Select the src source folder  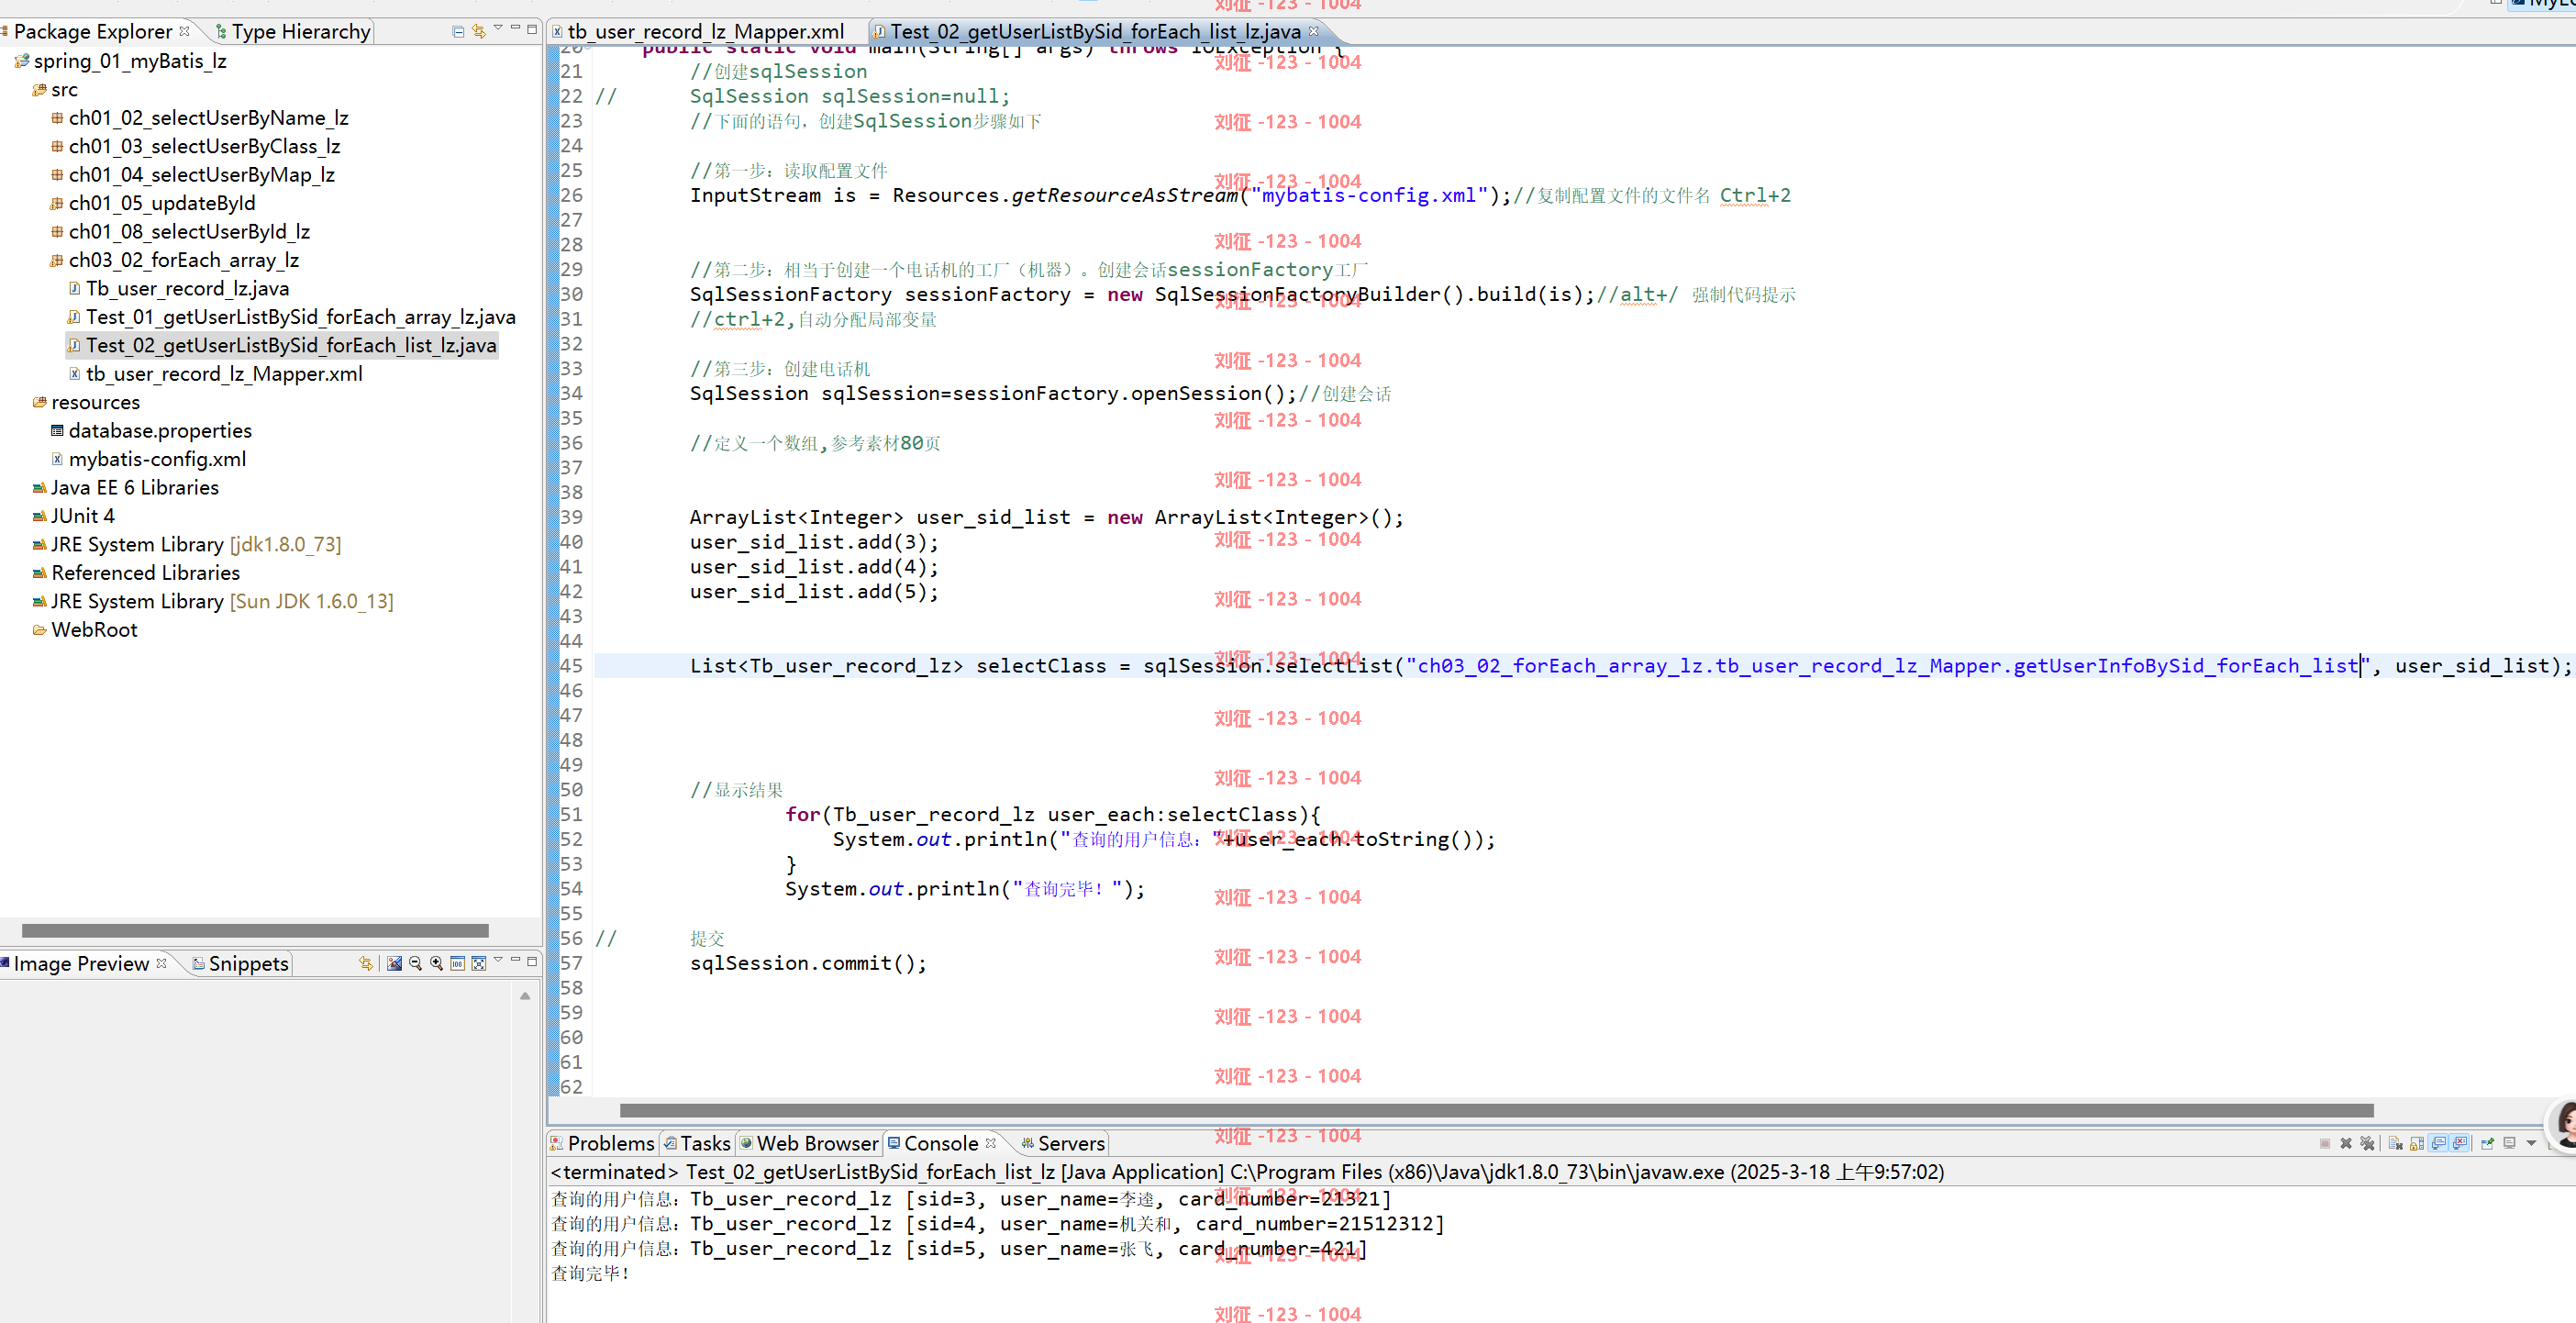[55, 89]
